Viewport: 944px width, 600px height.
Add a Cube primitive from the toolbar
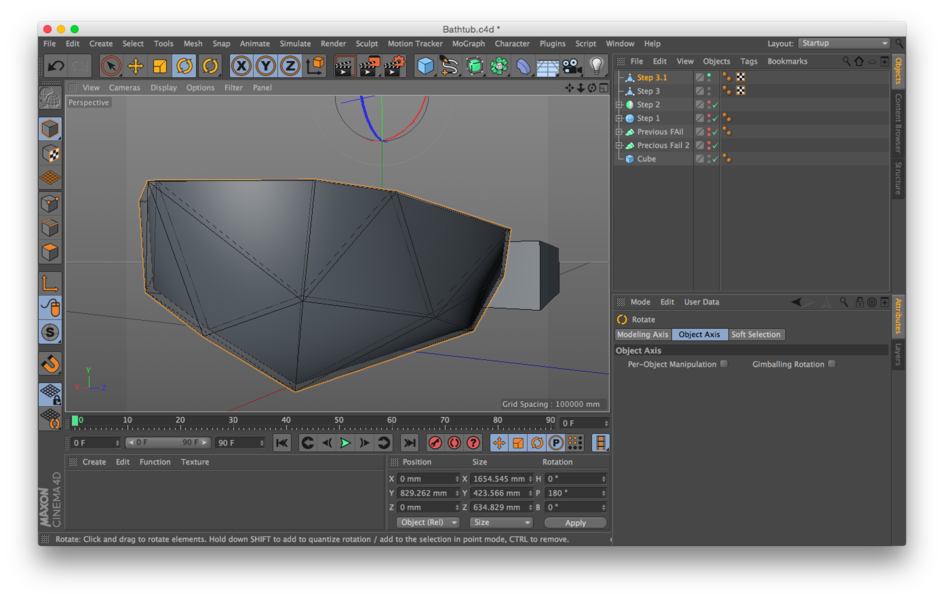pos(426,66)
